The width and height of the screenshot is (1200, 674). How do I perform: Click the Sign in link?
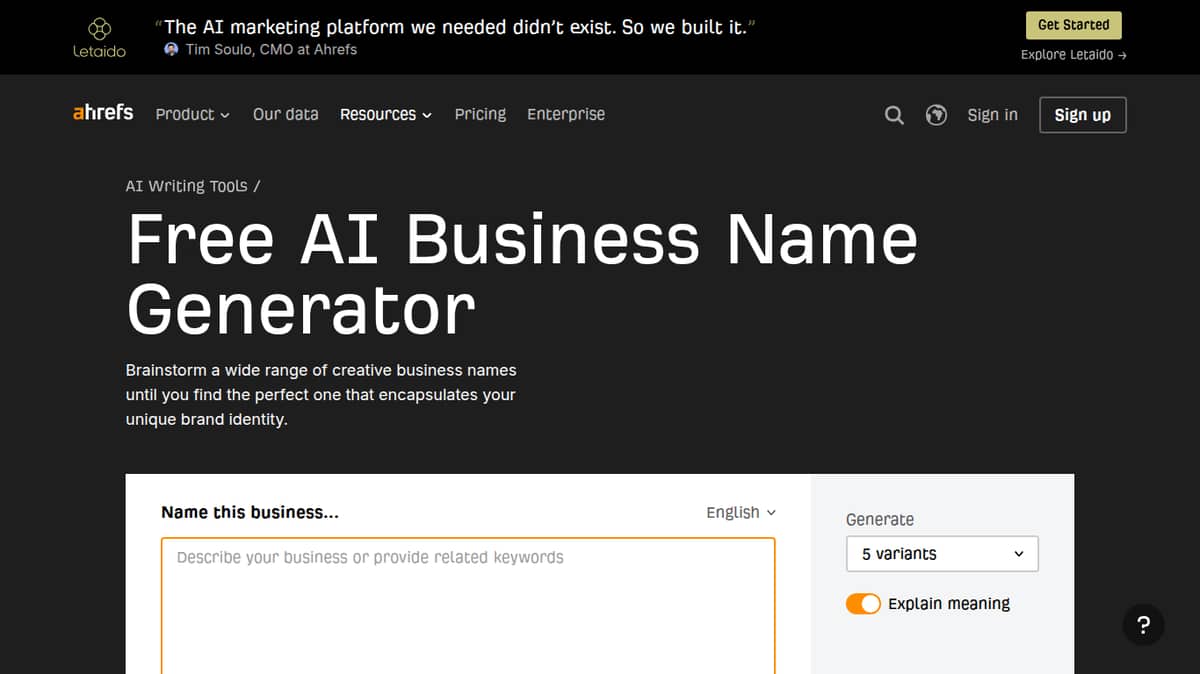(992, 115)
